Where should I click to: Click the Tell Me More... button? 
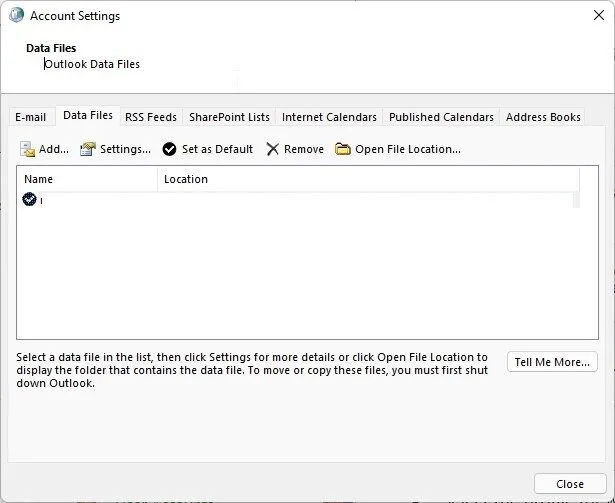[x=552, y=362]
